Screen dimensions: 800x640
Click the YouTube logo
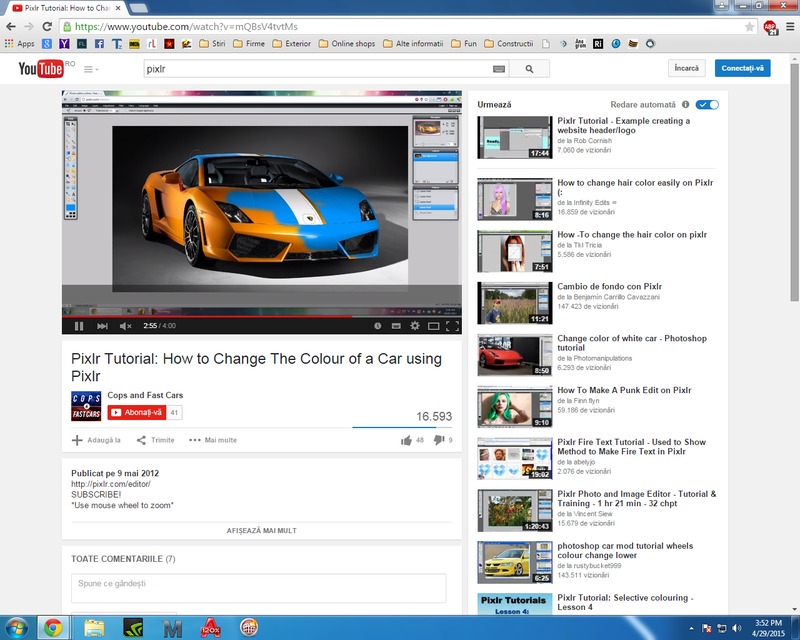click(x=41, y=68)
